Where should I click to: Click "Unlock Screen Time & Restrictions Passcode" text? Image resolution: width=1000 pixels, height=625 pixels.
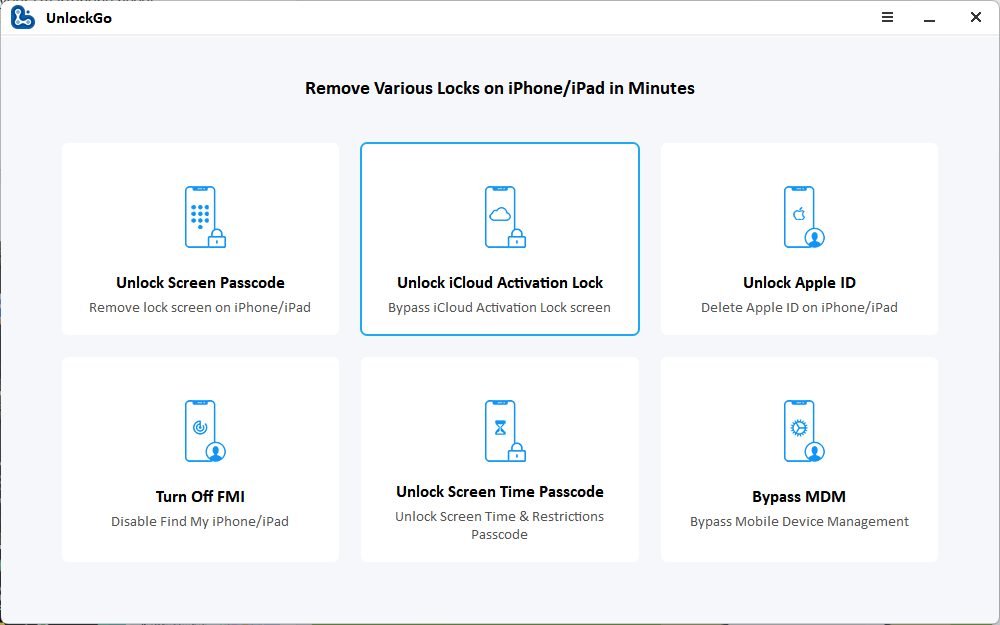point(499,526)
